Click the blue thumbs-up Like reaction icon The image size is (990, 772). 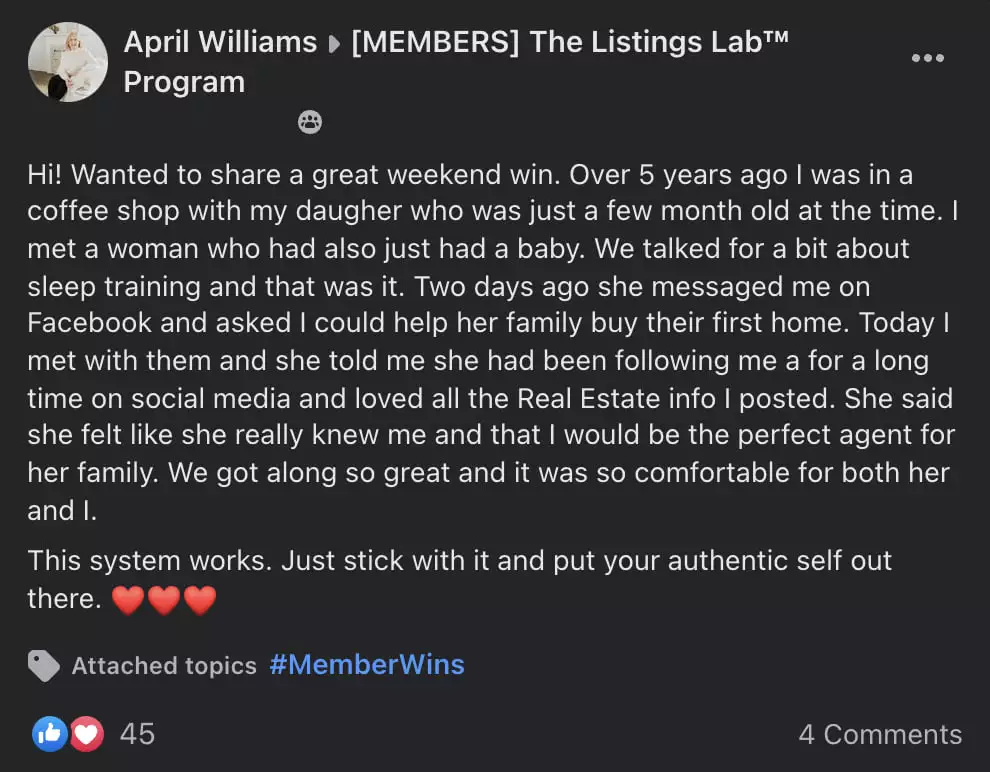pyautogui.click(x=50, y=733)
